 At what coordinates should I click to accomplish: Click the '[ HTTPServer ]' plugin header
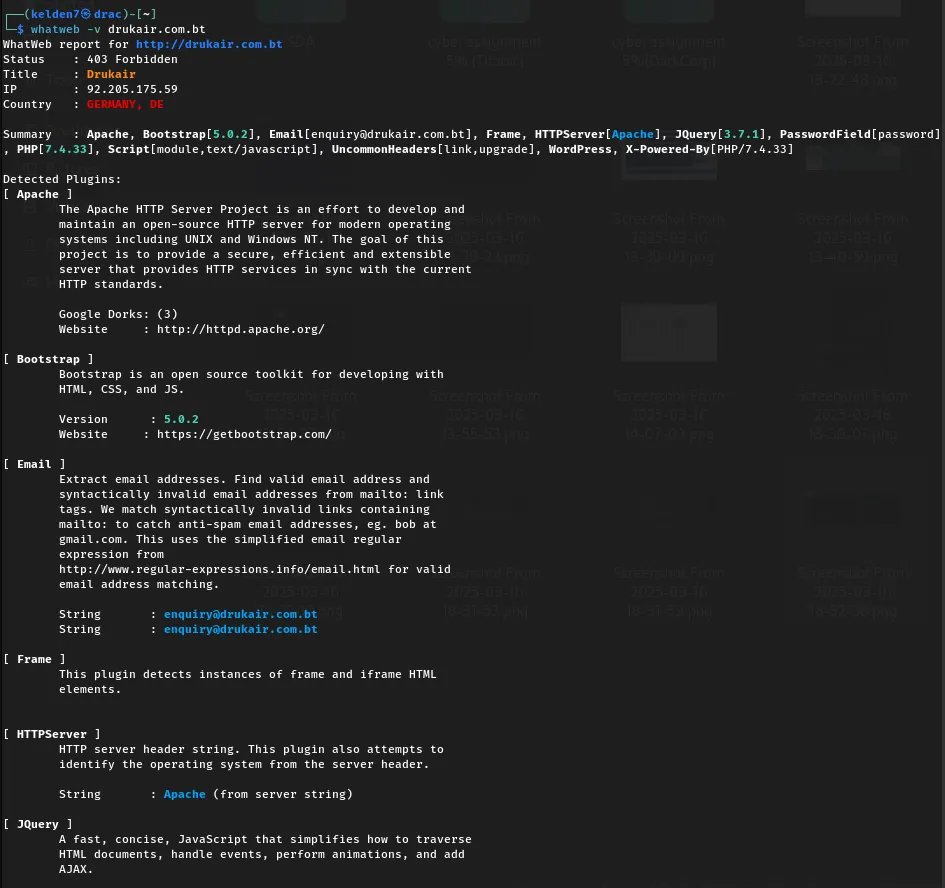tap(52, 734)
